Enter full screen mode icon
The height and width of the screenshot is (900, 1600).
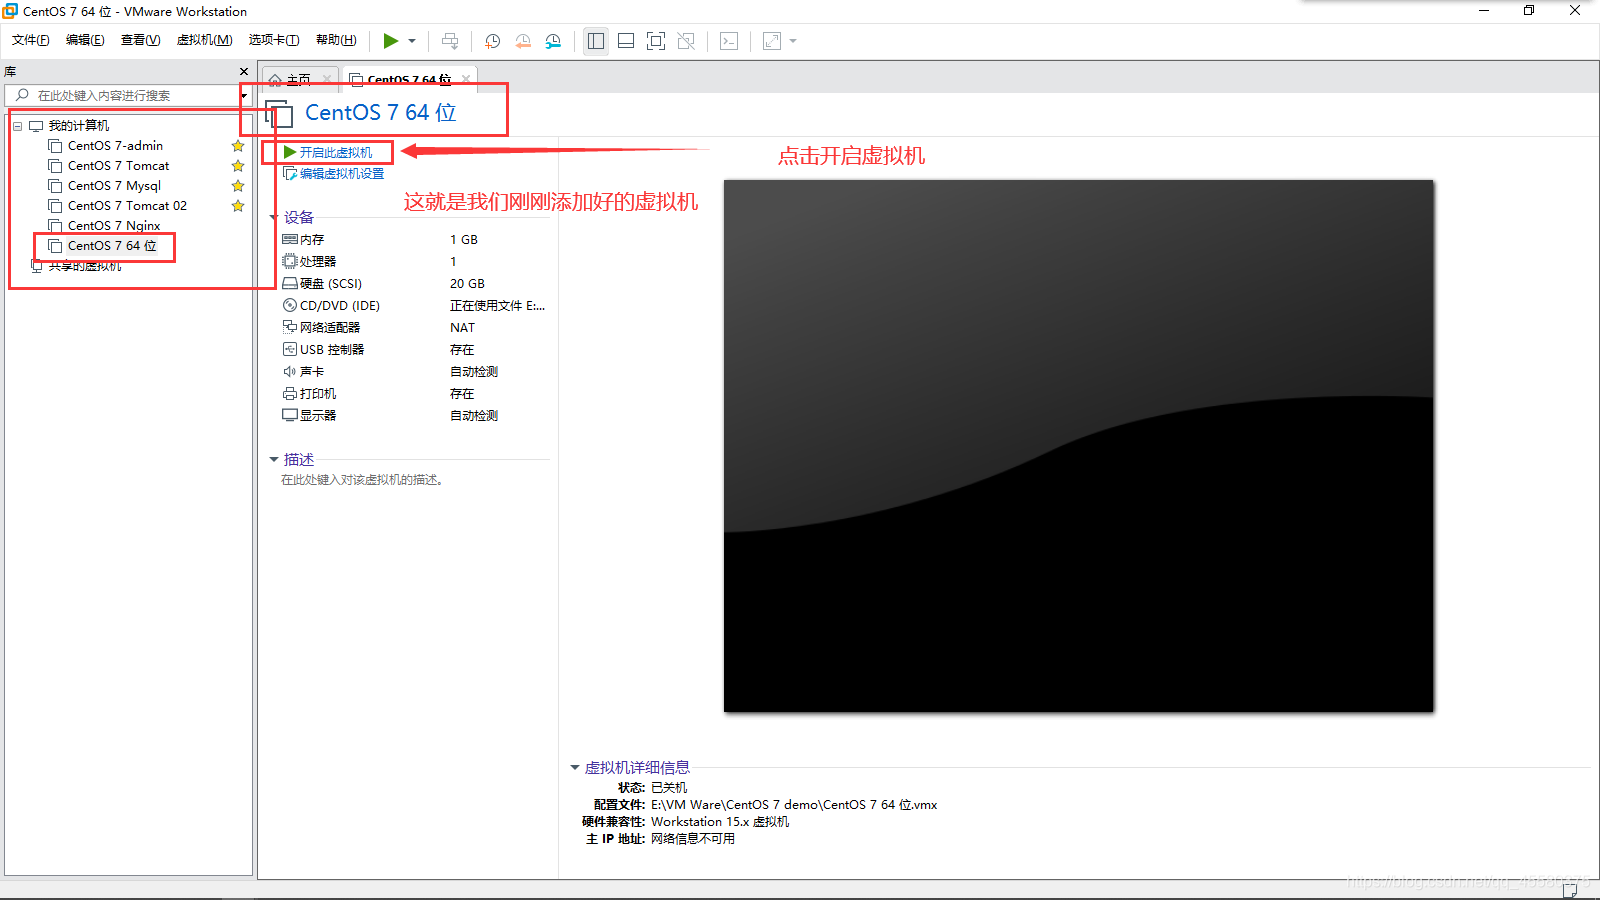[x=656, y=41]
